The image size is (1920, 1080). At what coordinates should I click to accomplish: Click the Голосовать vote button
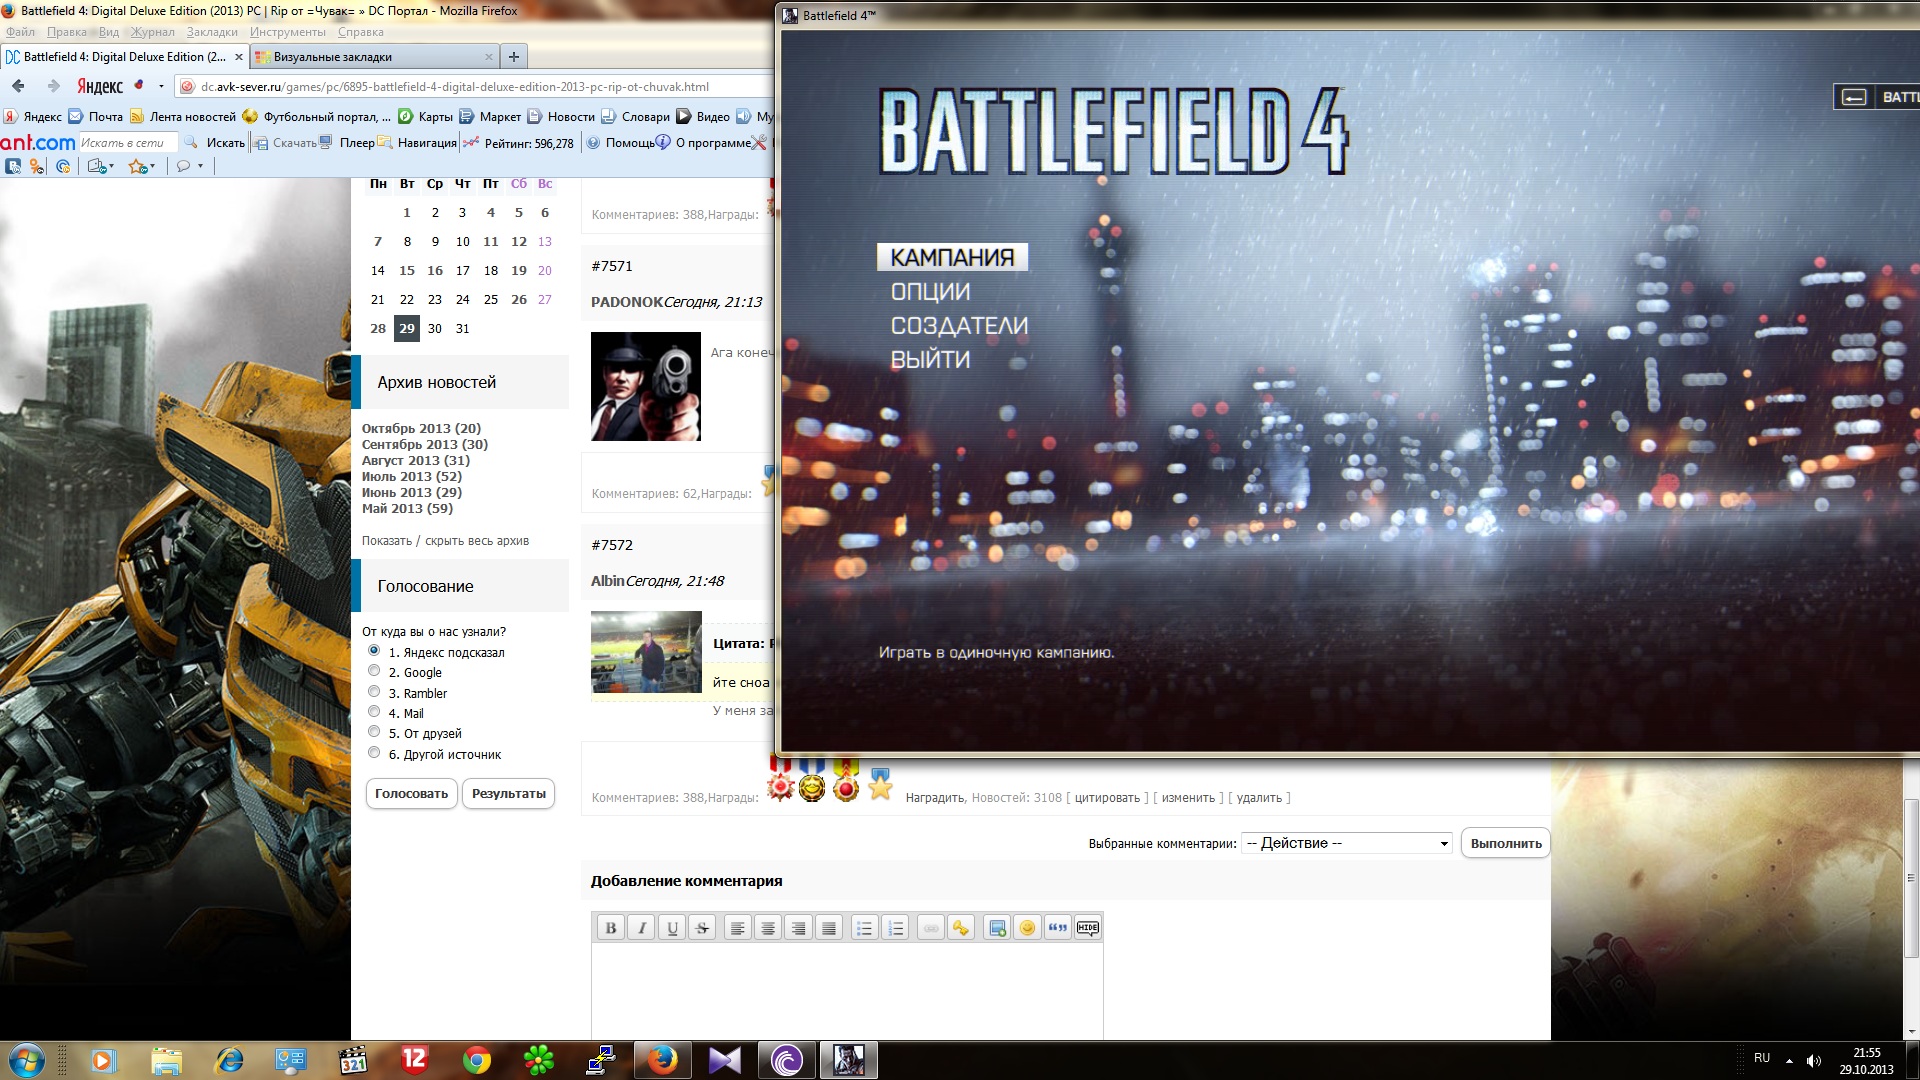click(411, 793)
